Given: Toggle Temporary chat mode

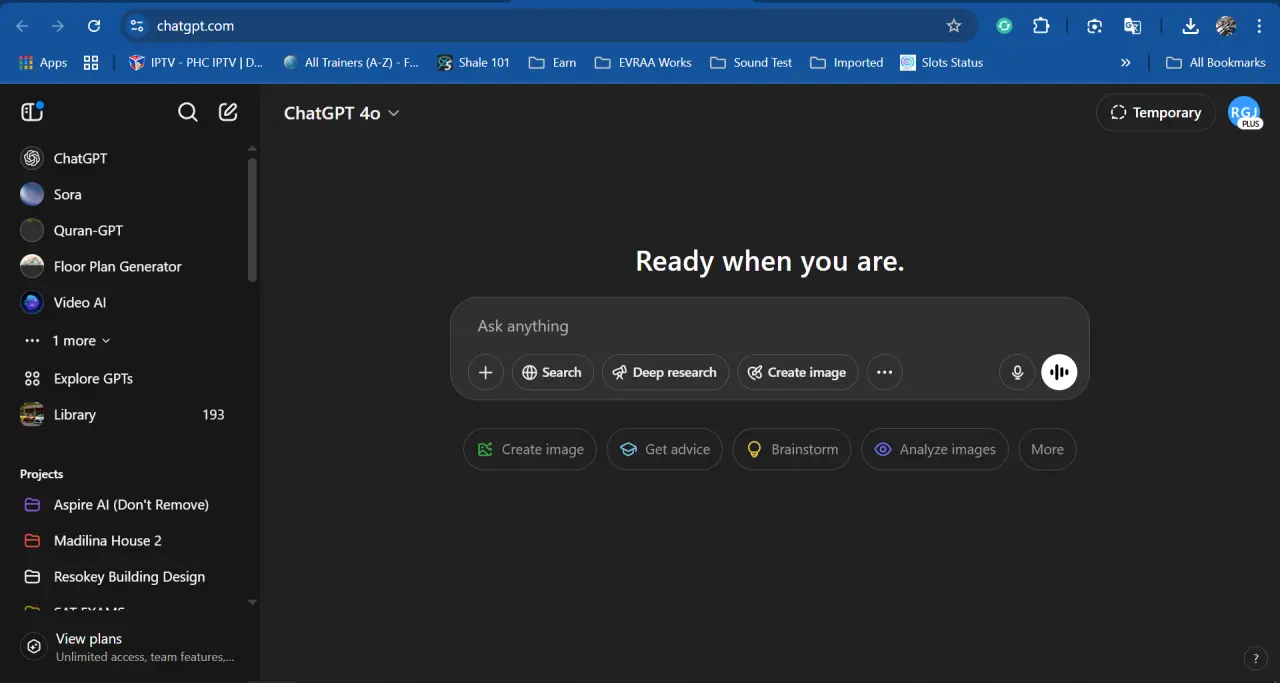Looking at the screenshot, I should click(1156, 112).
